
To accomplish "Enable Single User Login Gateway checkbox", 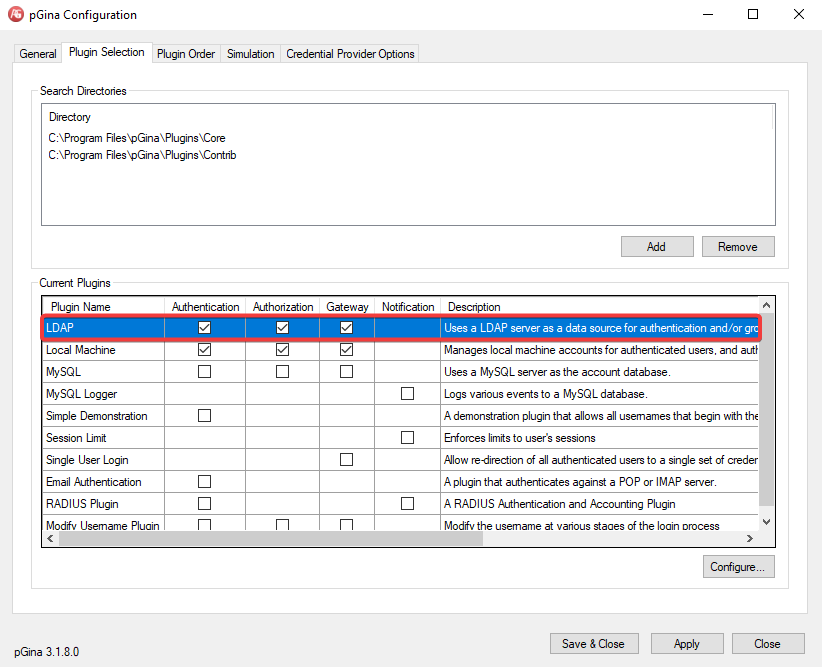I will [346, 460].
